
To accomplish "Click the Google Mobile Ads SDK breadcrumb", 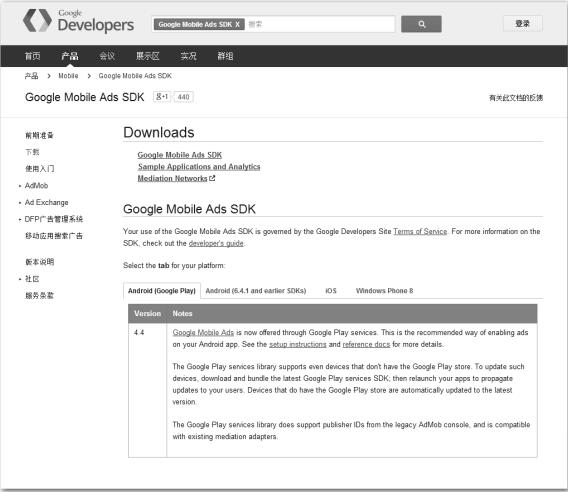I will tap(135, 76).
